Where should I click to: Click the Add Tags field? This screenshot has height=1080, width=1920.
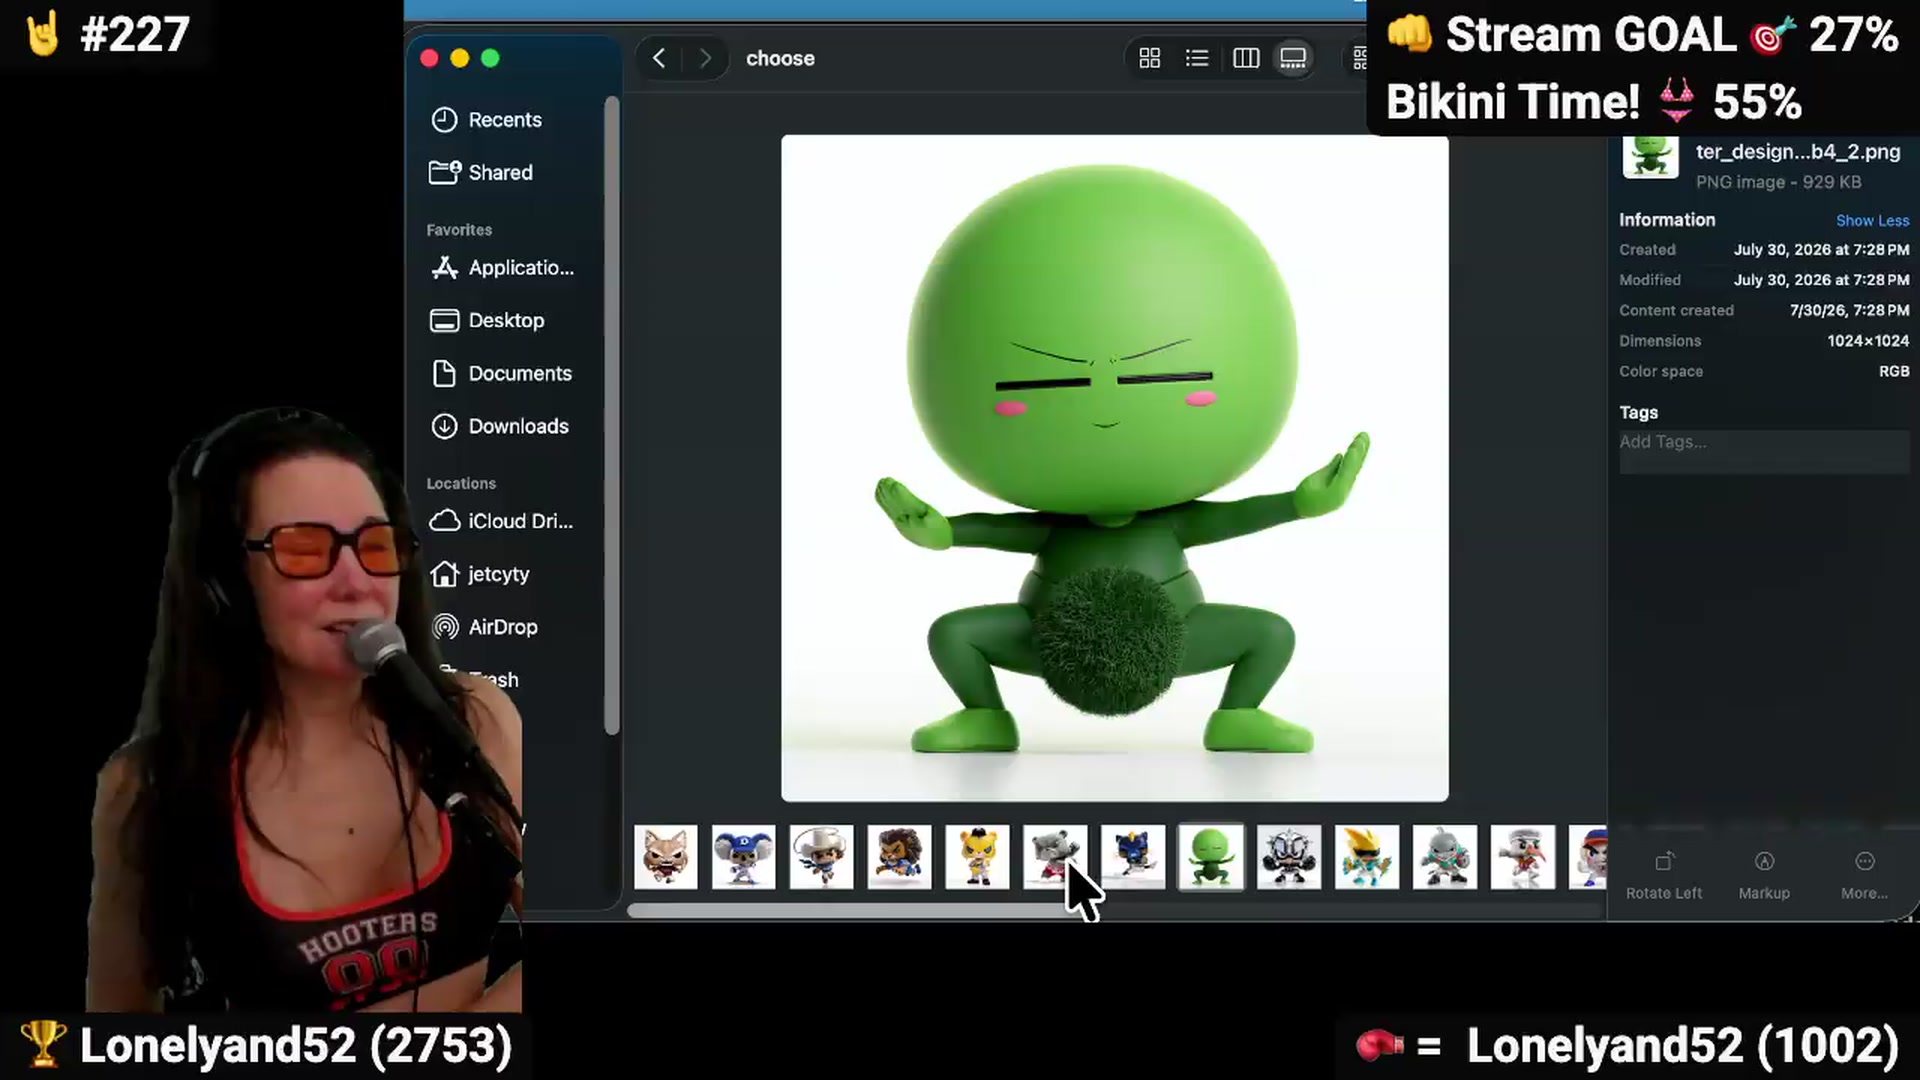(x=1764, y=452)
